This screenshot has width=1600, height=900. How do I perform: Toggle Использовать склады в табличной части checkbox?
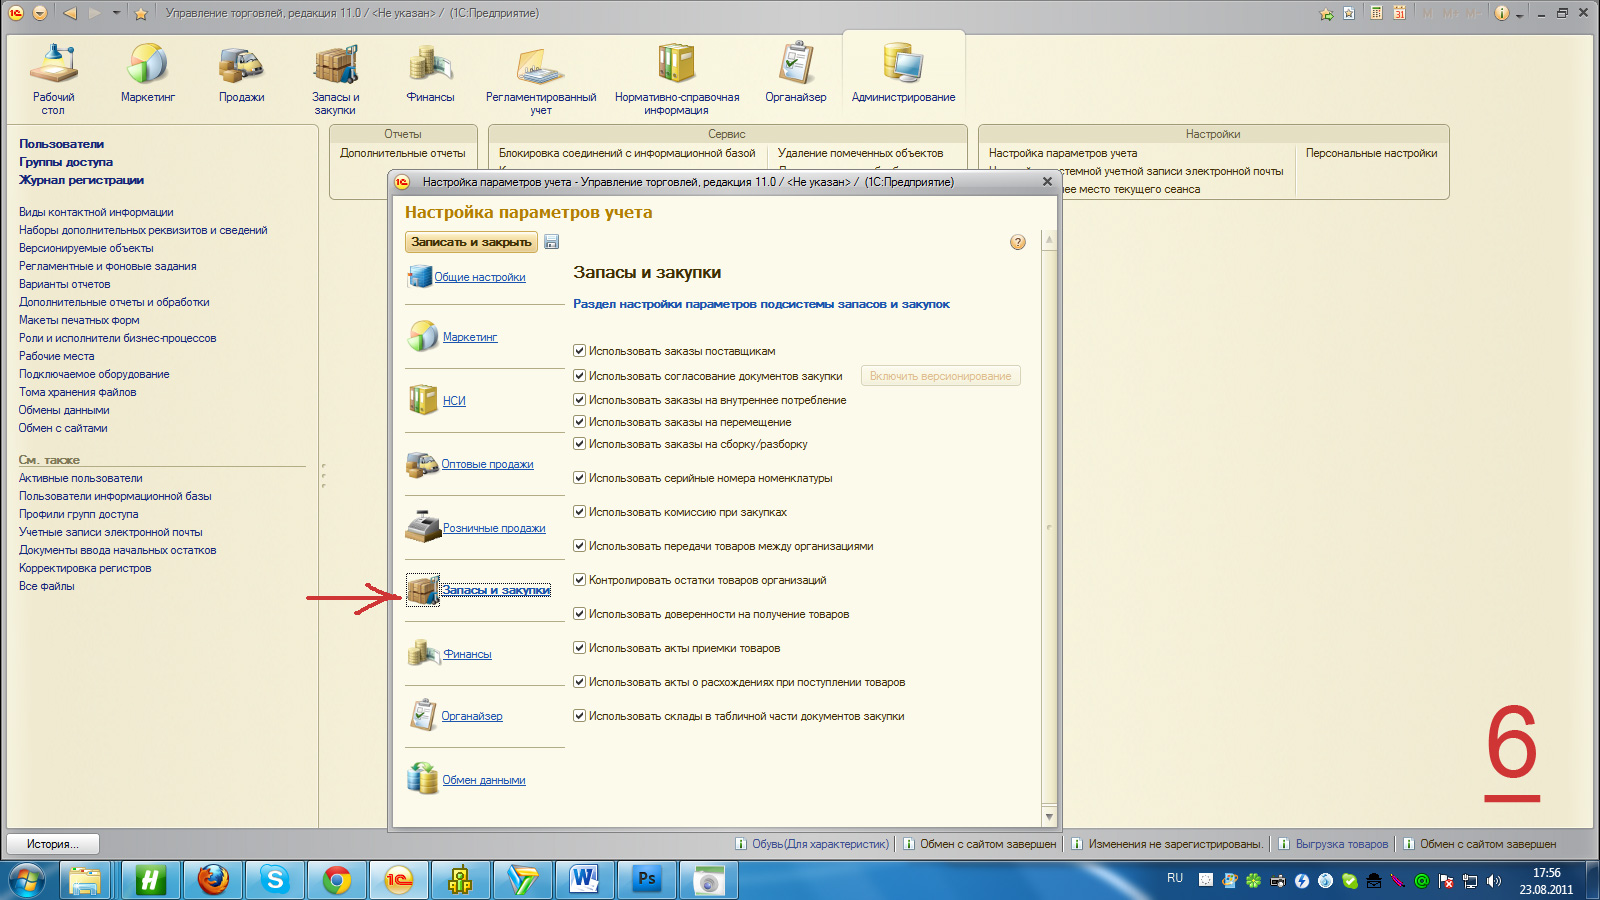(x=579, y=716)
